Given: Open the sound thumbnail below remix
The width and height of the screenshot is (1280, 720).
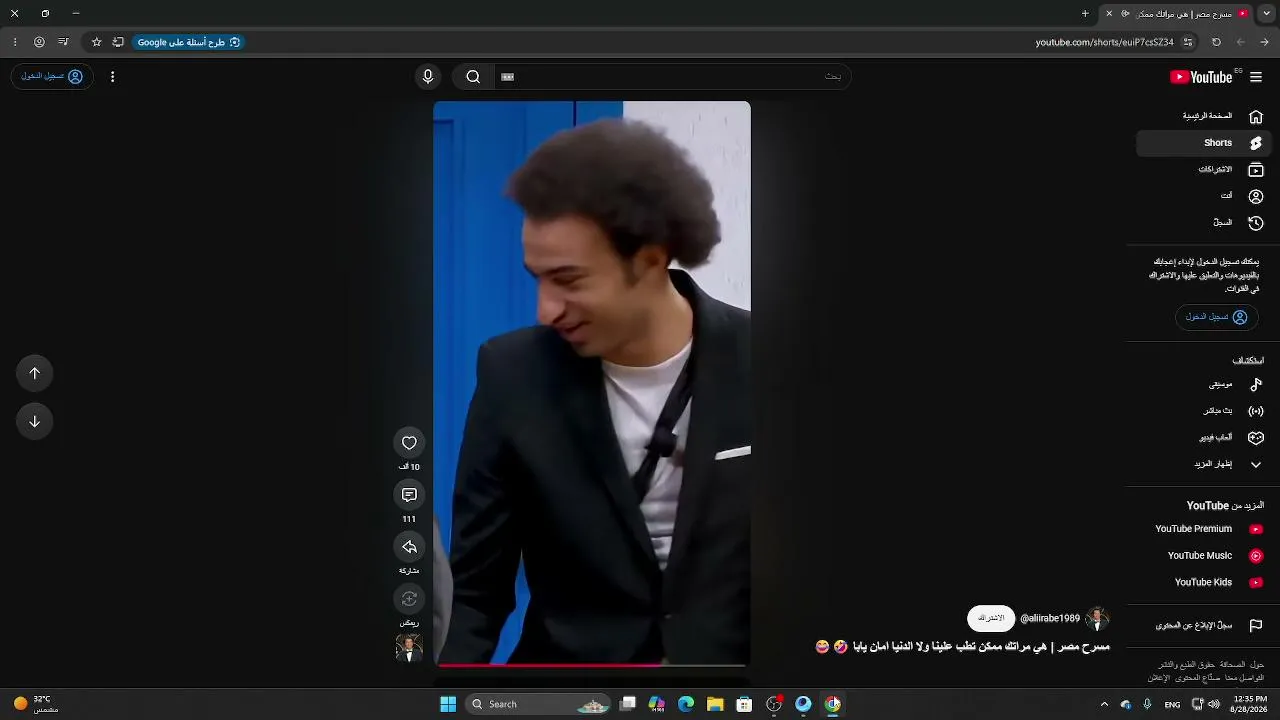Looking at the screenshot, I should (x=409, y=648).
